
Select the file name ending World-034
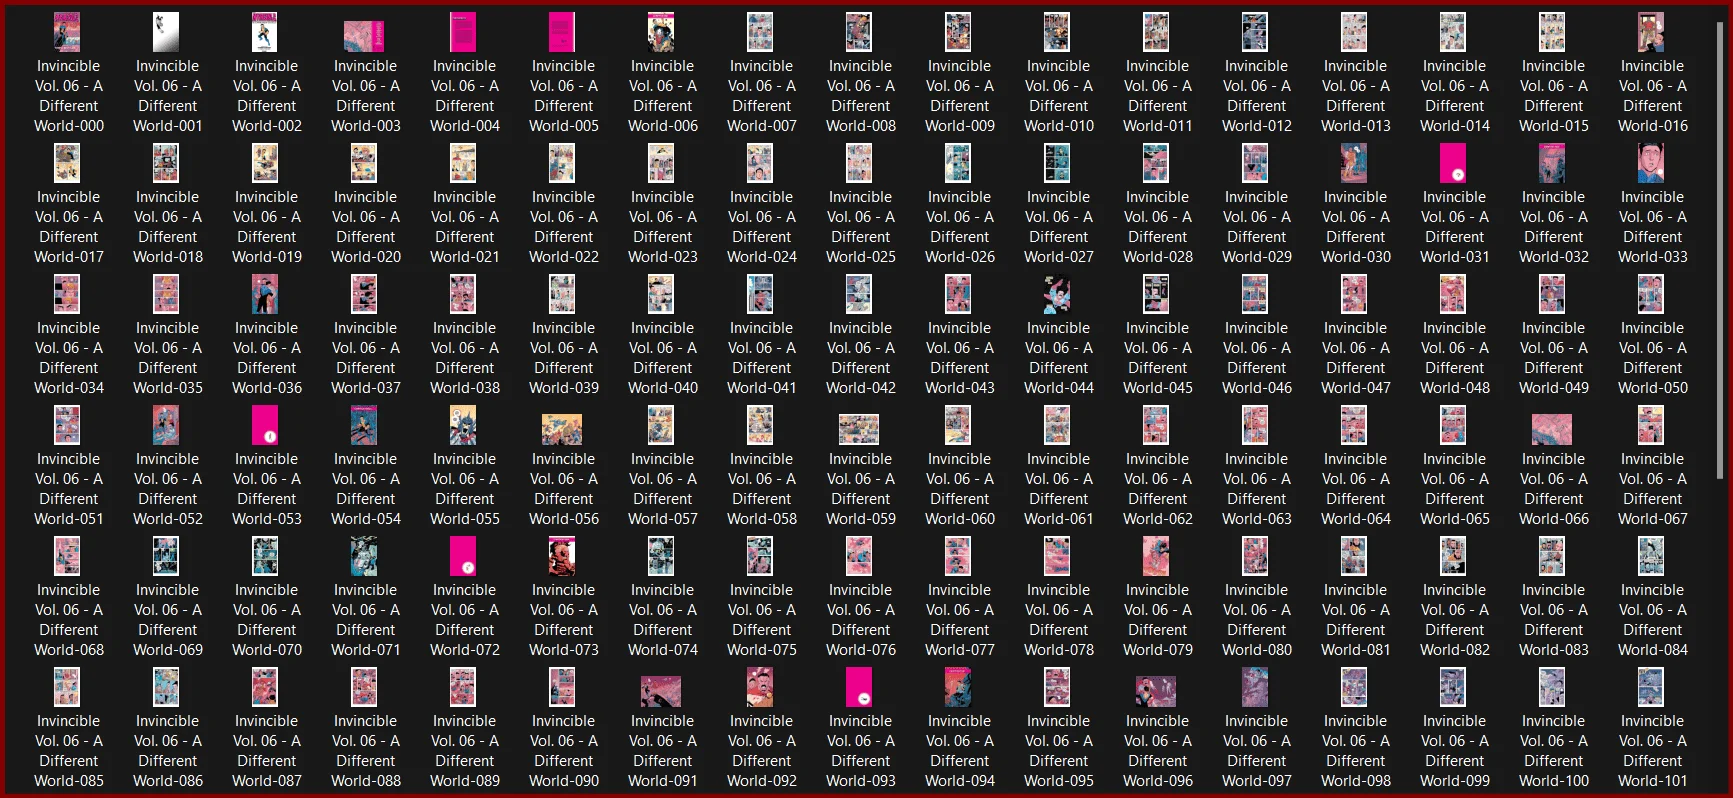point(69,358)
